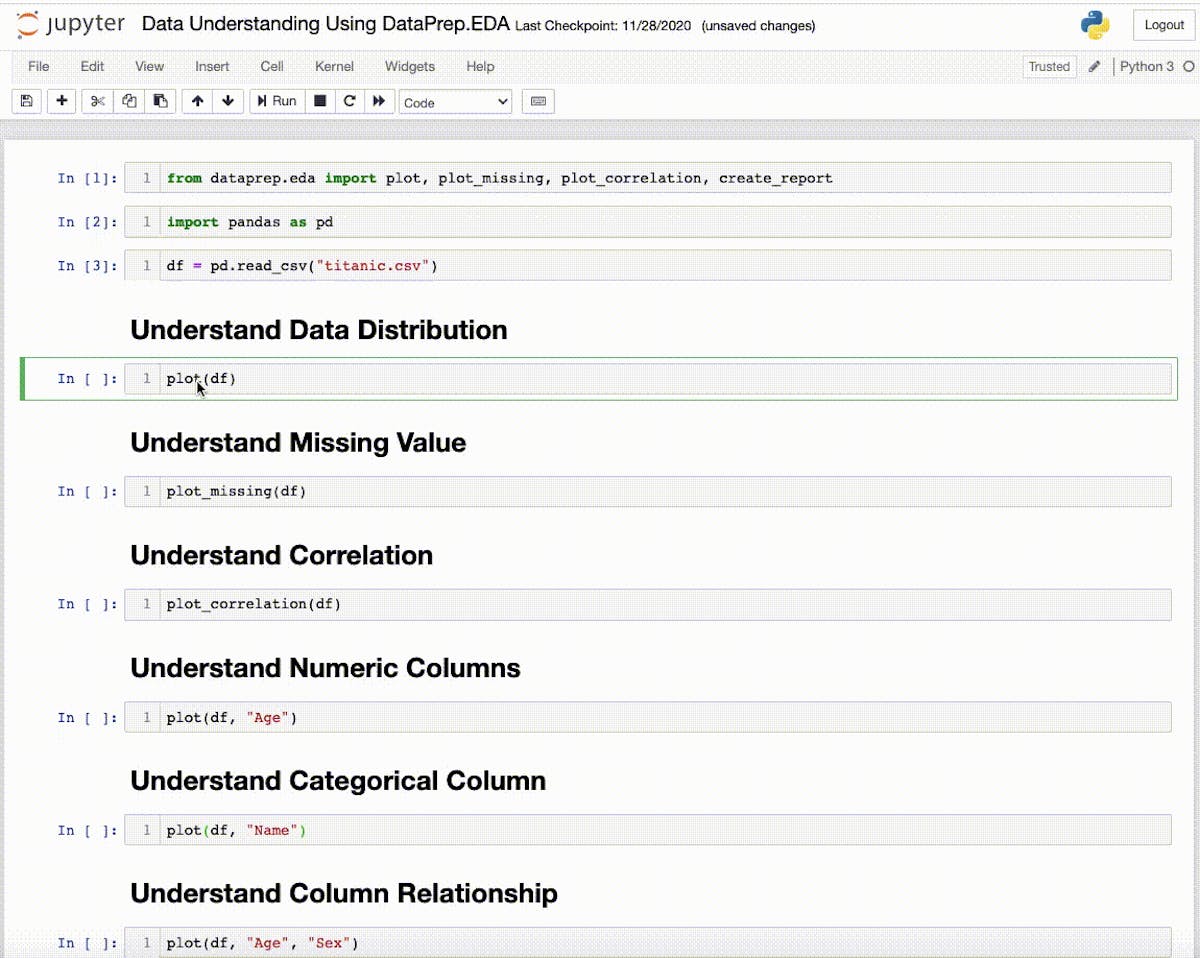Cut selected cells with scissors icon
Screen dimensions: 1200x958
(x=98, y=101)
